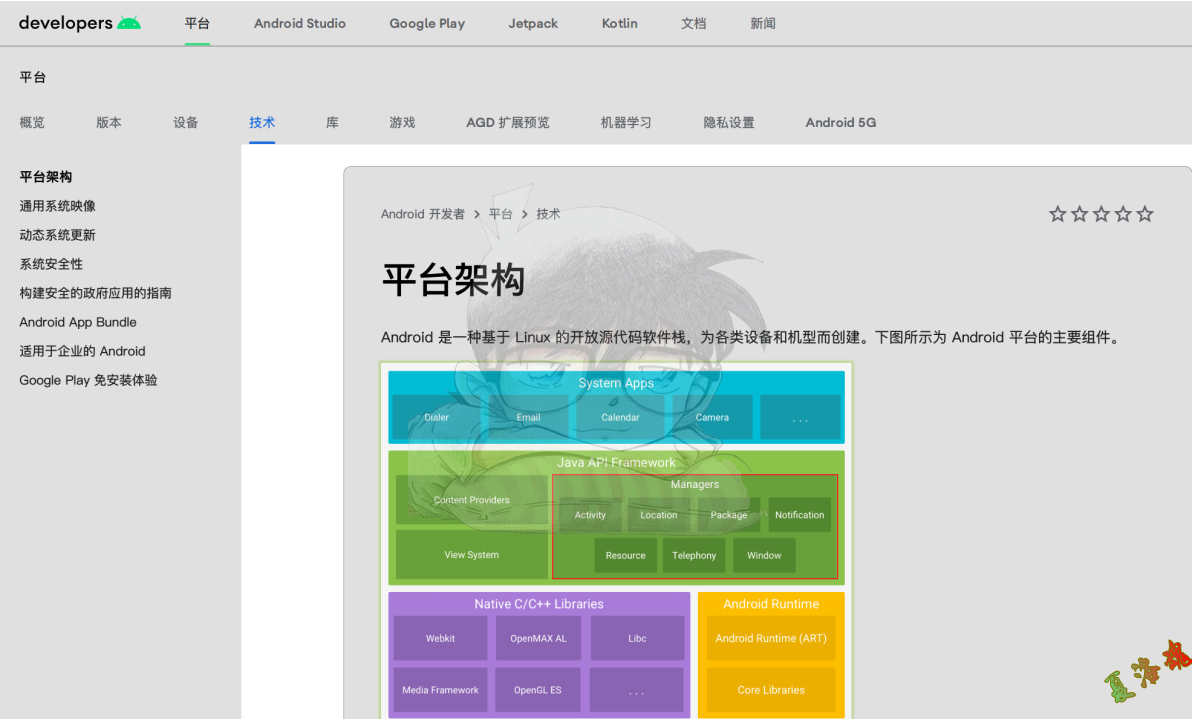Click the Media Framework tile
Screen dimensions: 1192x719
[x=440, y=689]
